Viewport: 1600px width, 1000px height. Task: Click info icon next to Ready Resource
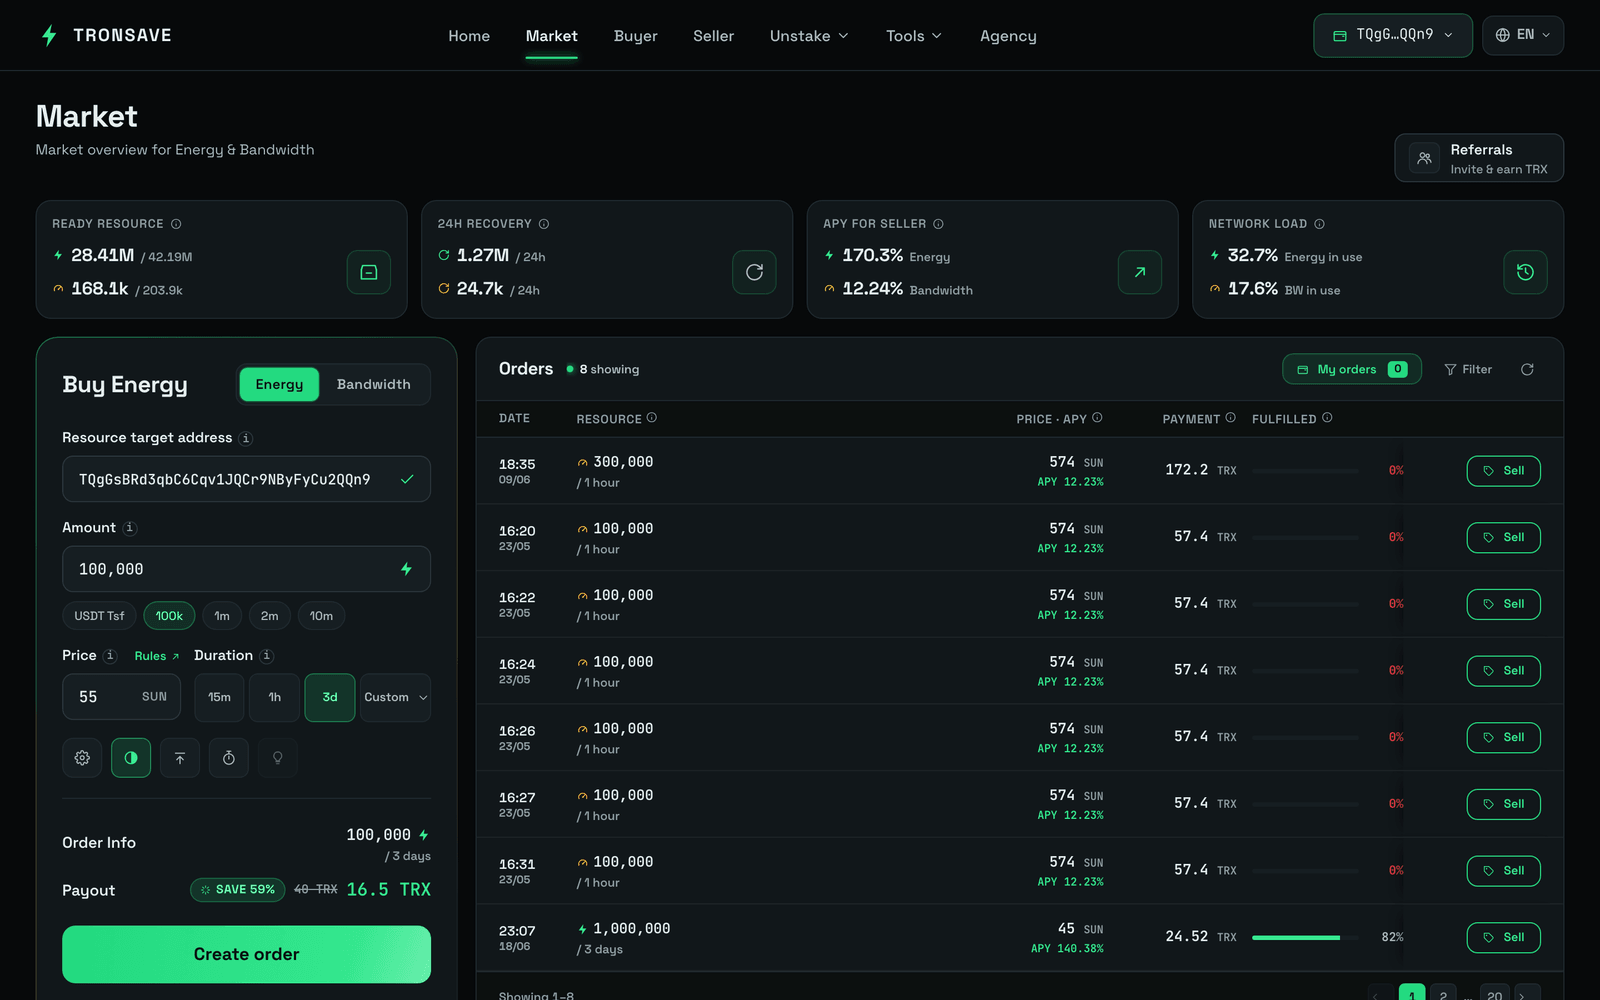(x=176, y=224)
